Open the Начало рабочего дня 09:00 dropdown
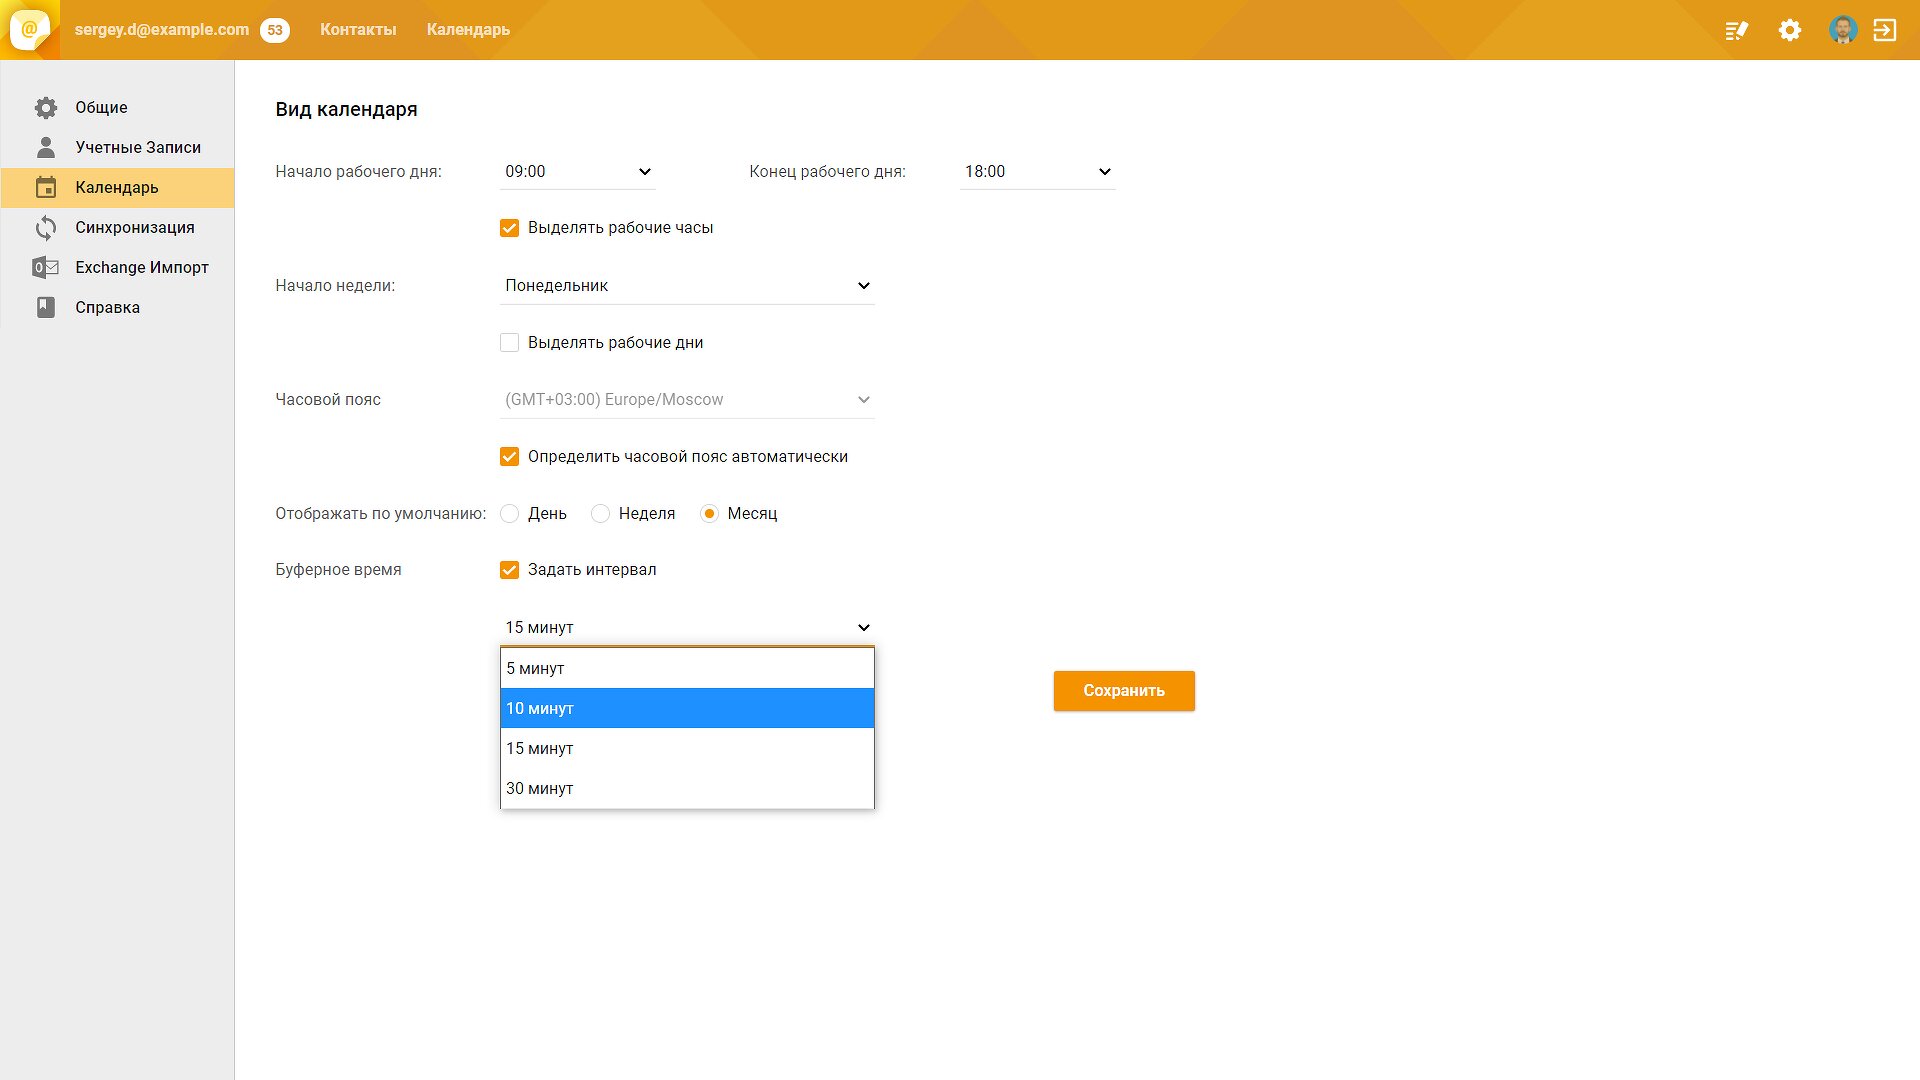 (578, 172)
